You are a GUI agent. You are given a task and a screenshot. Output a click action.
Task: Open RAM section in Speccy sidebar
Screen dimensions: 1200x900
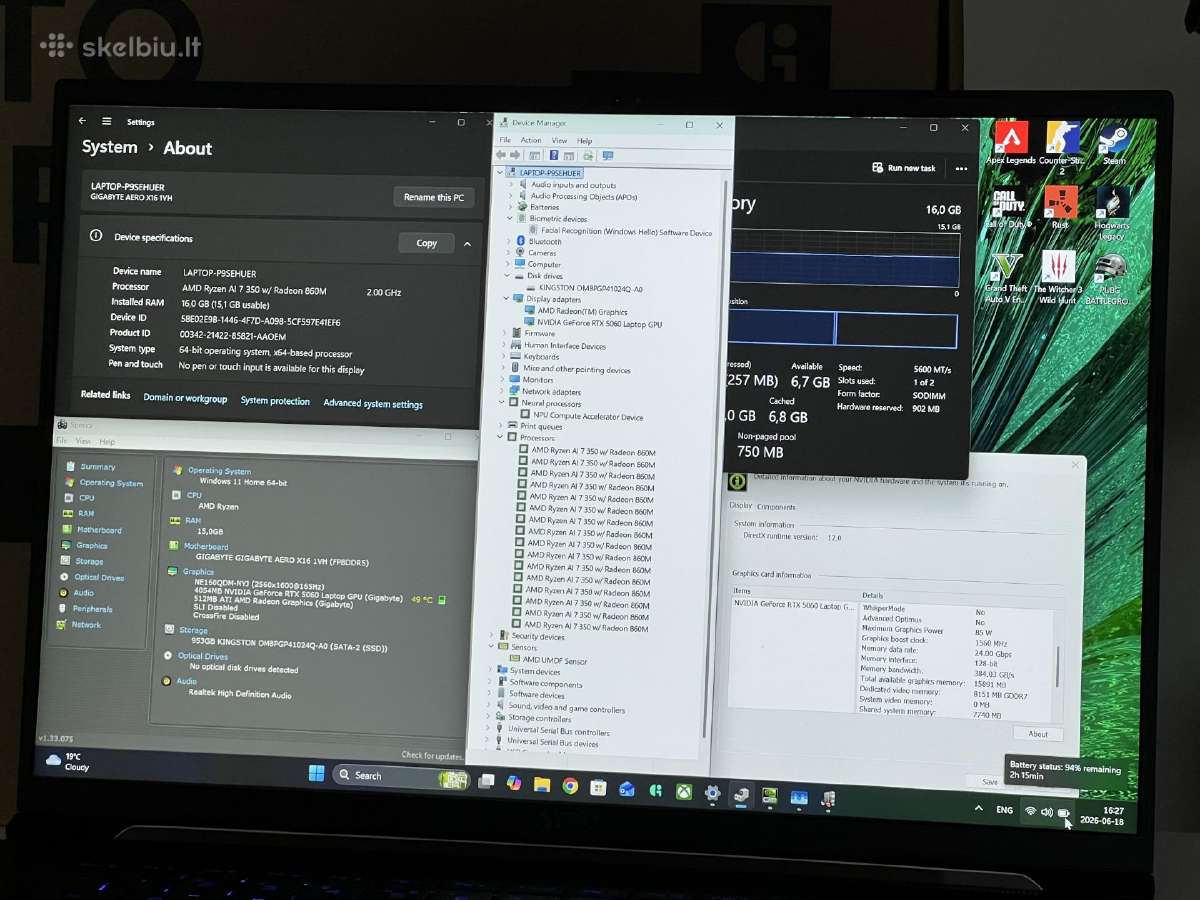tap(79, 514)
